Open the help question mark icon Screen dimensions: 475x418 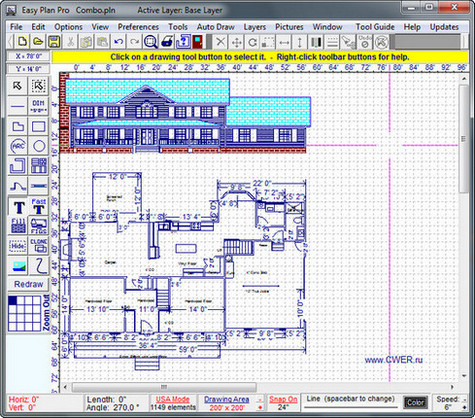[183, 42]
